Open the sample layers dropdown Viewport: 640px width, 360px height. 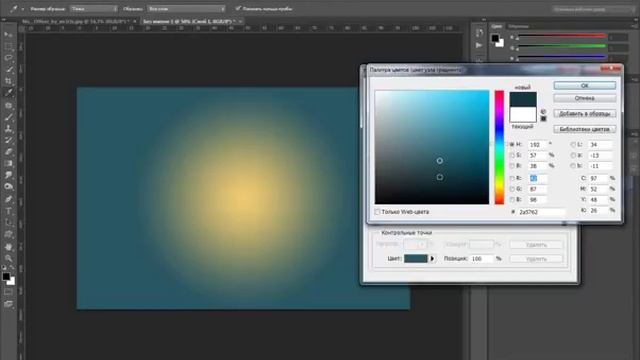tap(186, 9)
